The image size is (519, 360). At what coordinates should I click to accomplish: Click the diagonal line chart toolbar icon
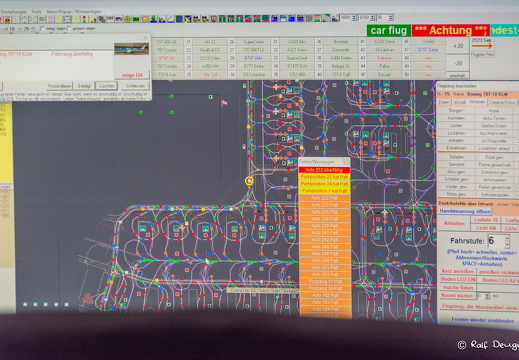click(x=170, y=19)
